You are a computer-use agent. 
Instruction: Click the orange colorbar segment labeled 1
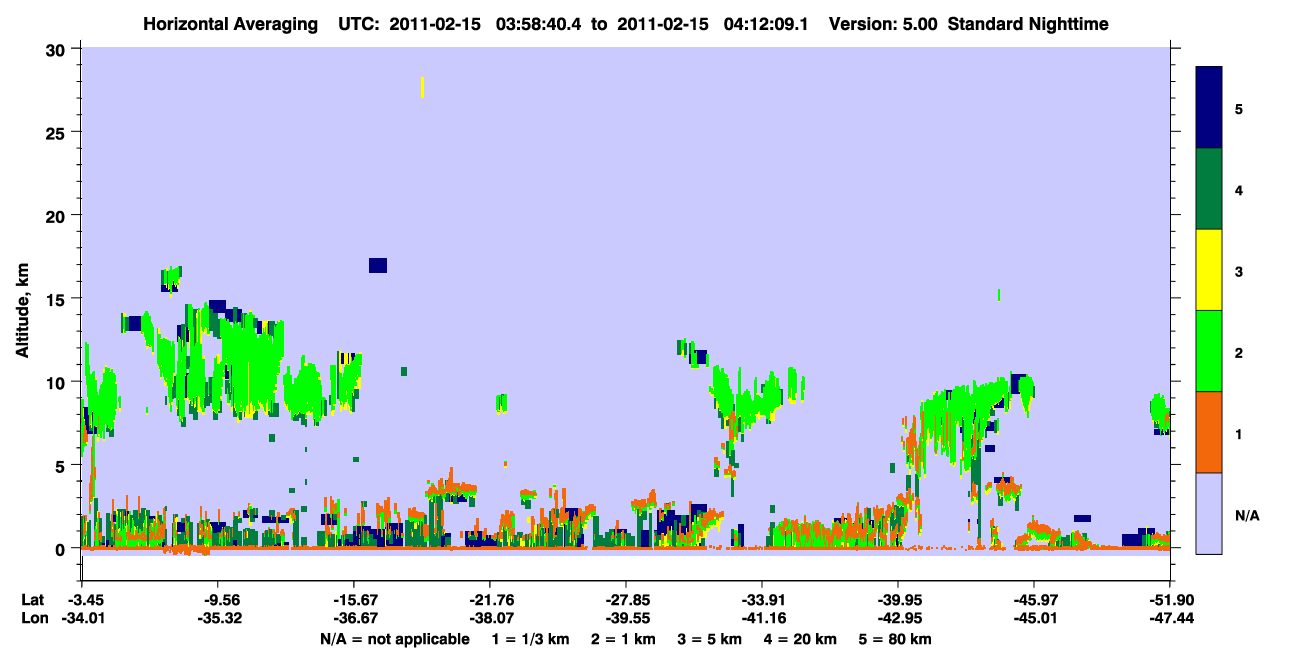pyautogui.click(x=1209, y=432)
